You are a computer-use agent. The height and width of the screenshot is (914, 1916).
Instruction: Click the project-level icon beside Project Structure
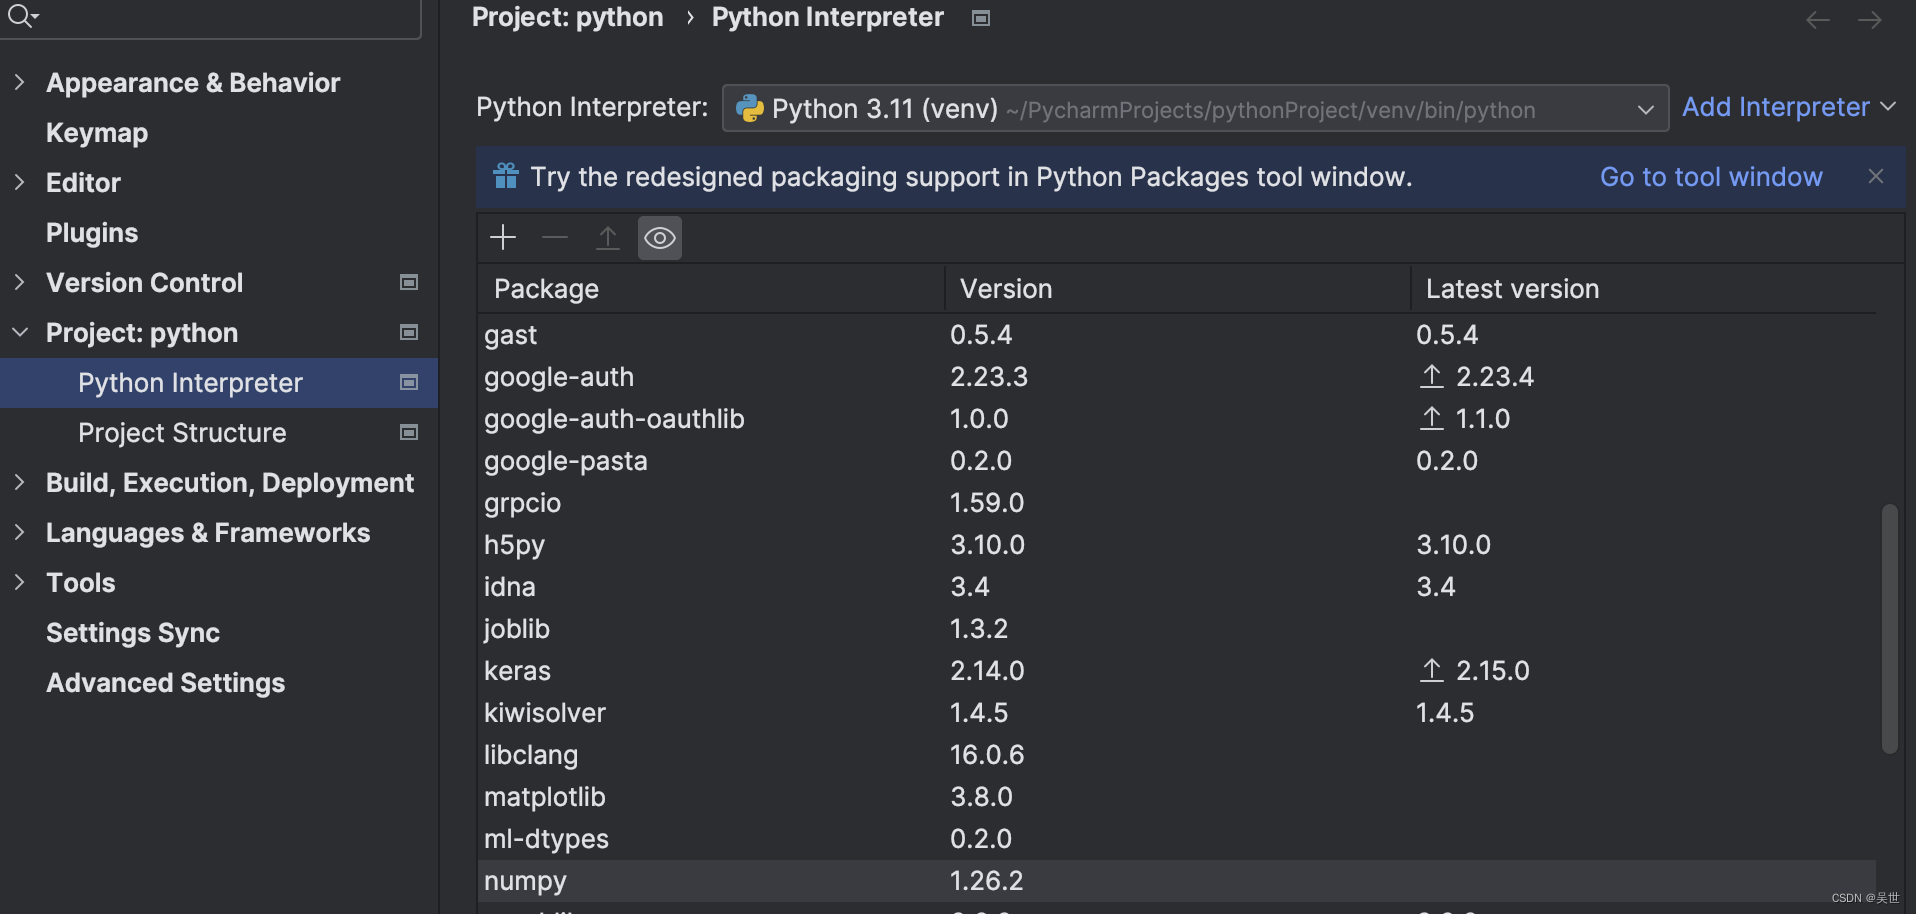click(x=409, y=432)
